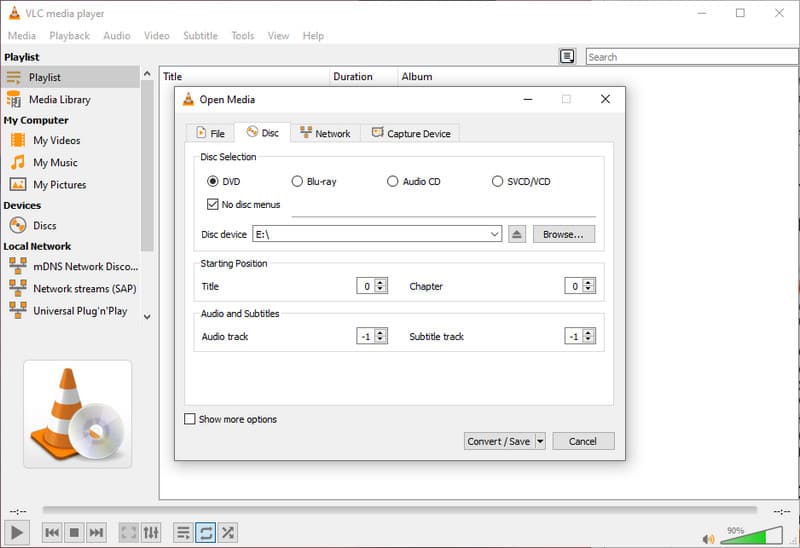This screenshot has width=800, height=548.
Task: Click the Stop playback button
Action: click(73, 533)
